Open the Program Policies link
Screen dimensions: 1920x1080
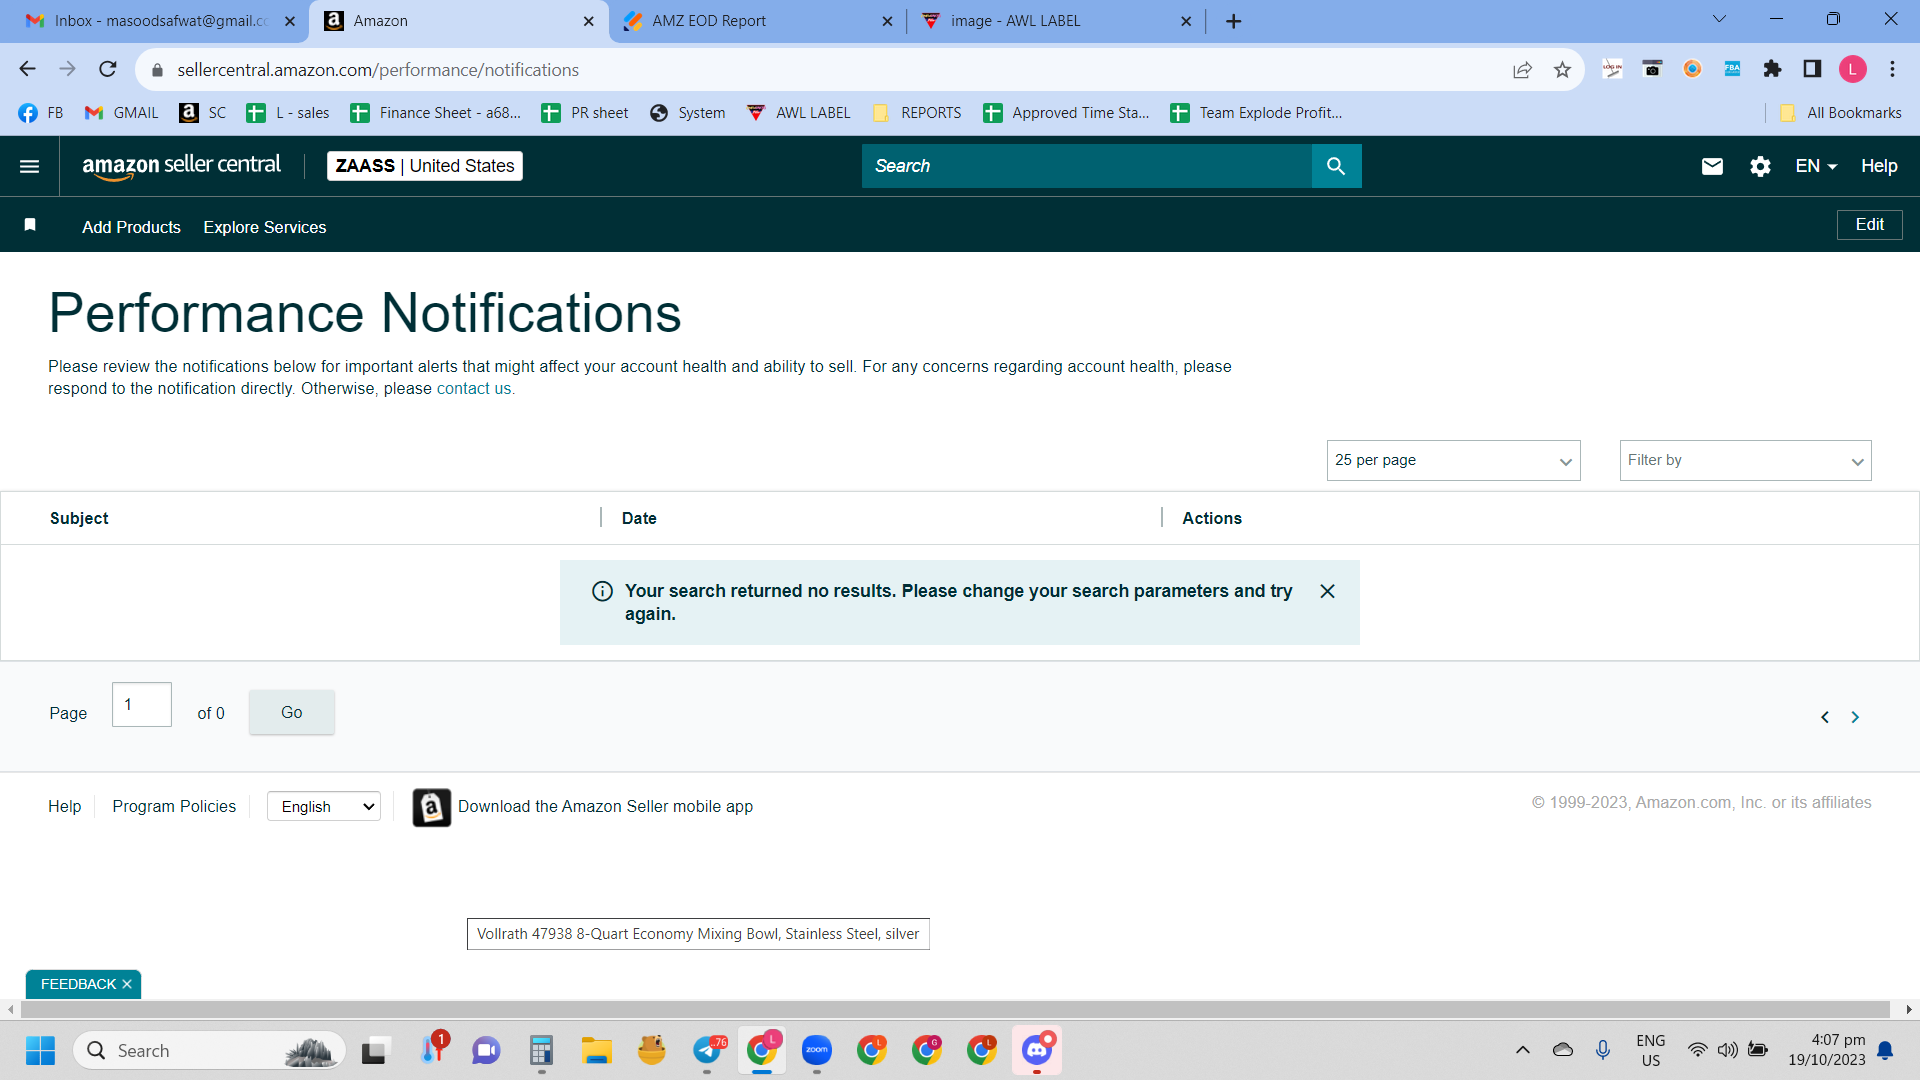click(x=174, y=807)
